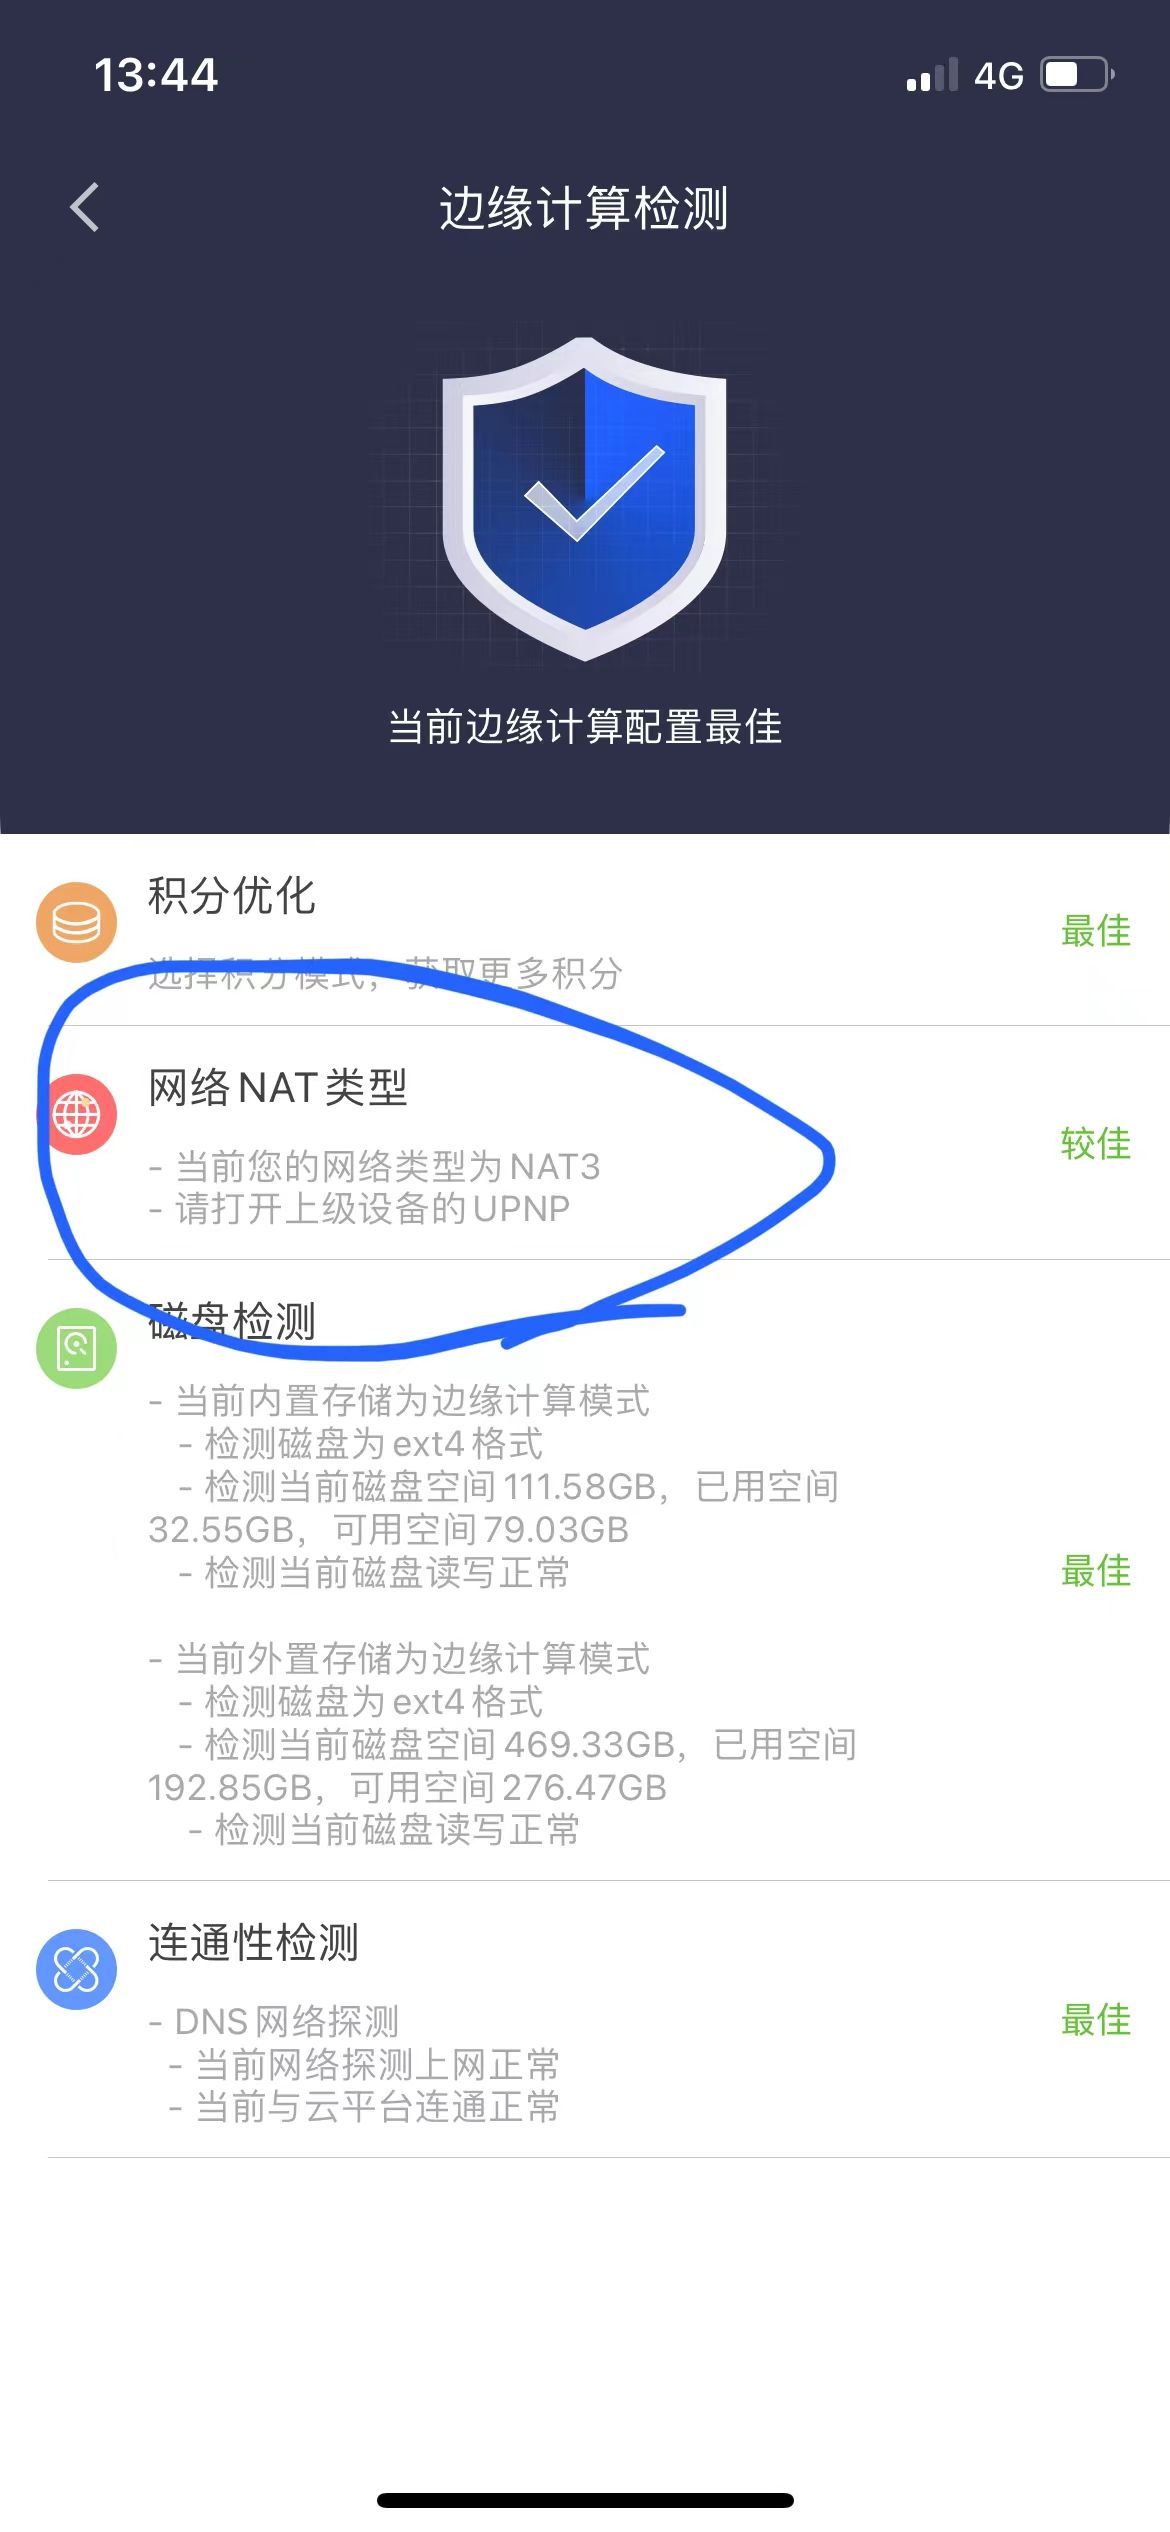The image size is (1170, 2532).
Task: Select the 连通性检测 heading
Action: pos(253,1942)
